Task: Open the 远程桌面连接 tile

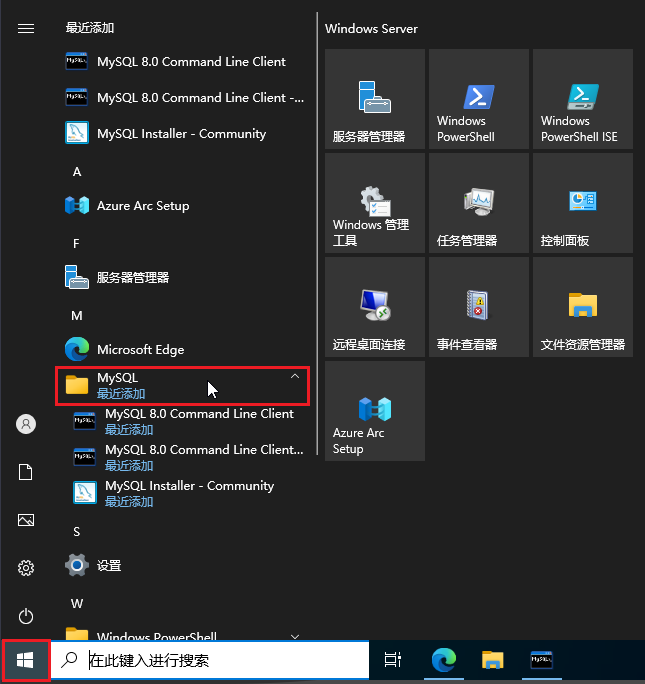Action: 375,307
